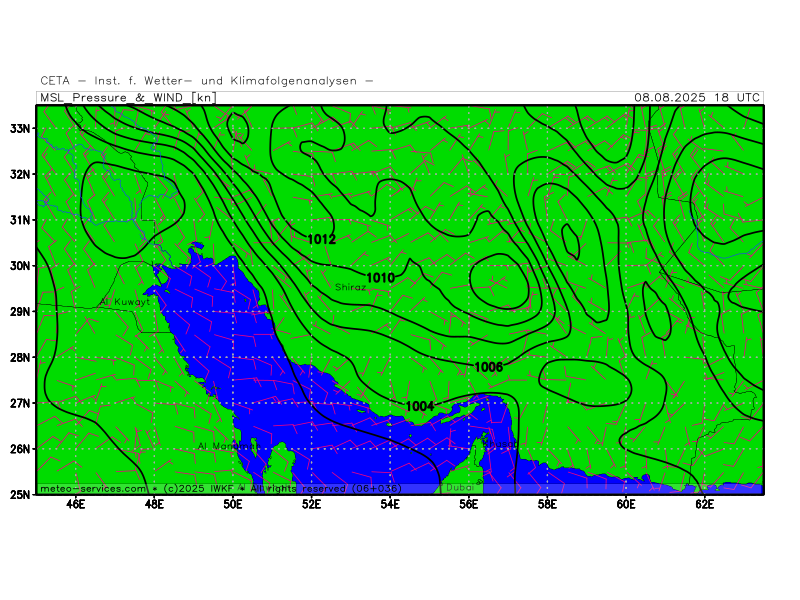
Task: Click the 33N latitude label
Action: tap(20, 128)
